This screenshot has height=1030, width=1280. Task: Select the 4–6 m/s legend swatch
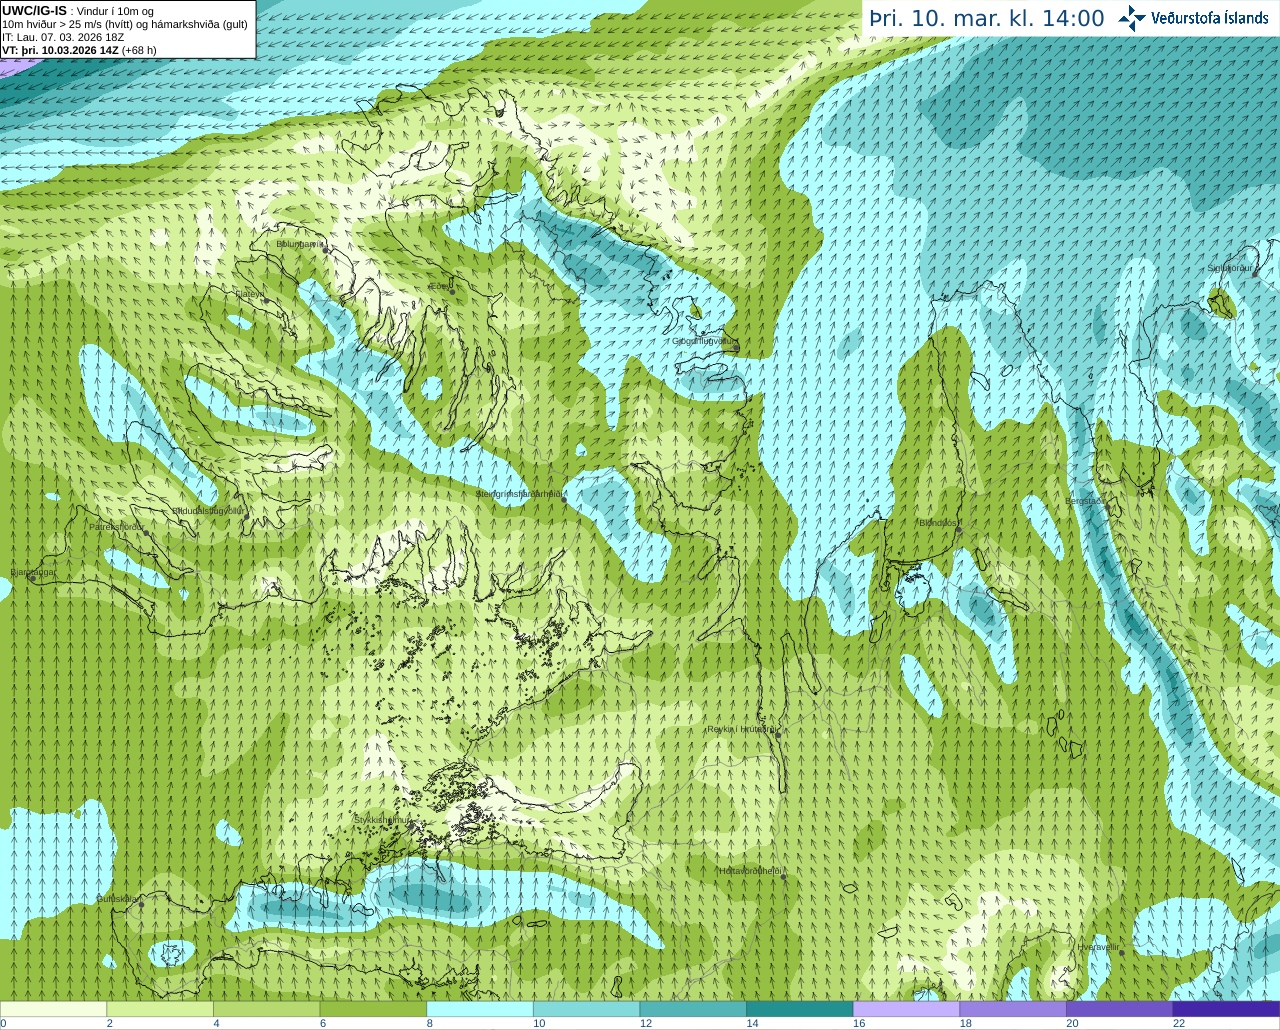267,1009
